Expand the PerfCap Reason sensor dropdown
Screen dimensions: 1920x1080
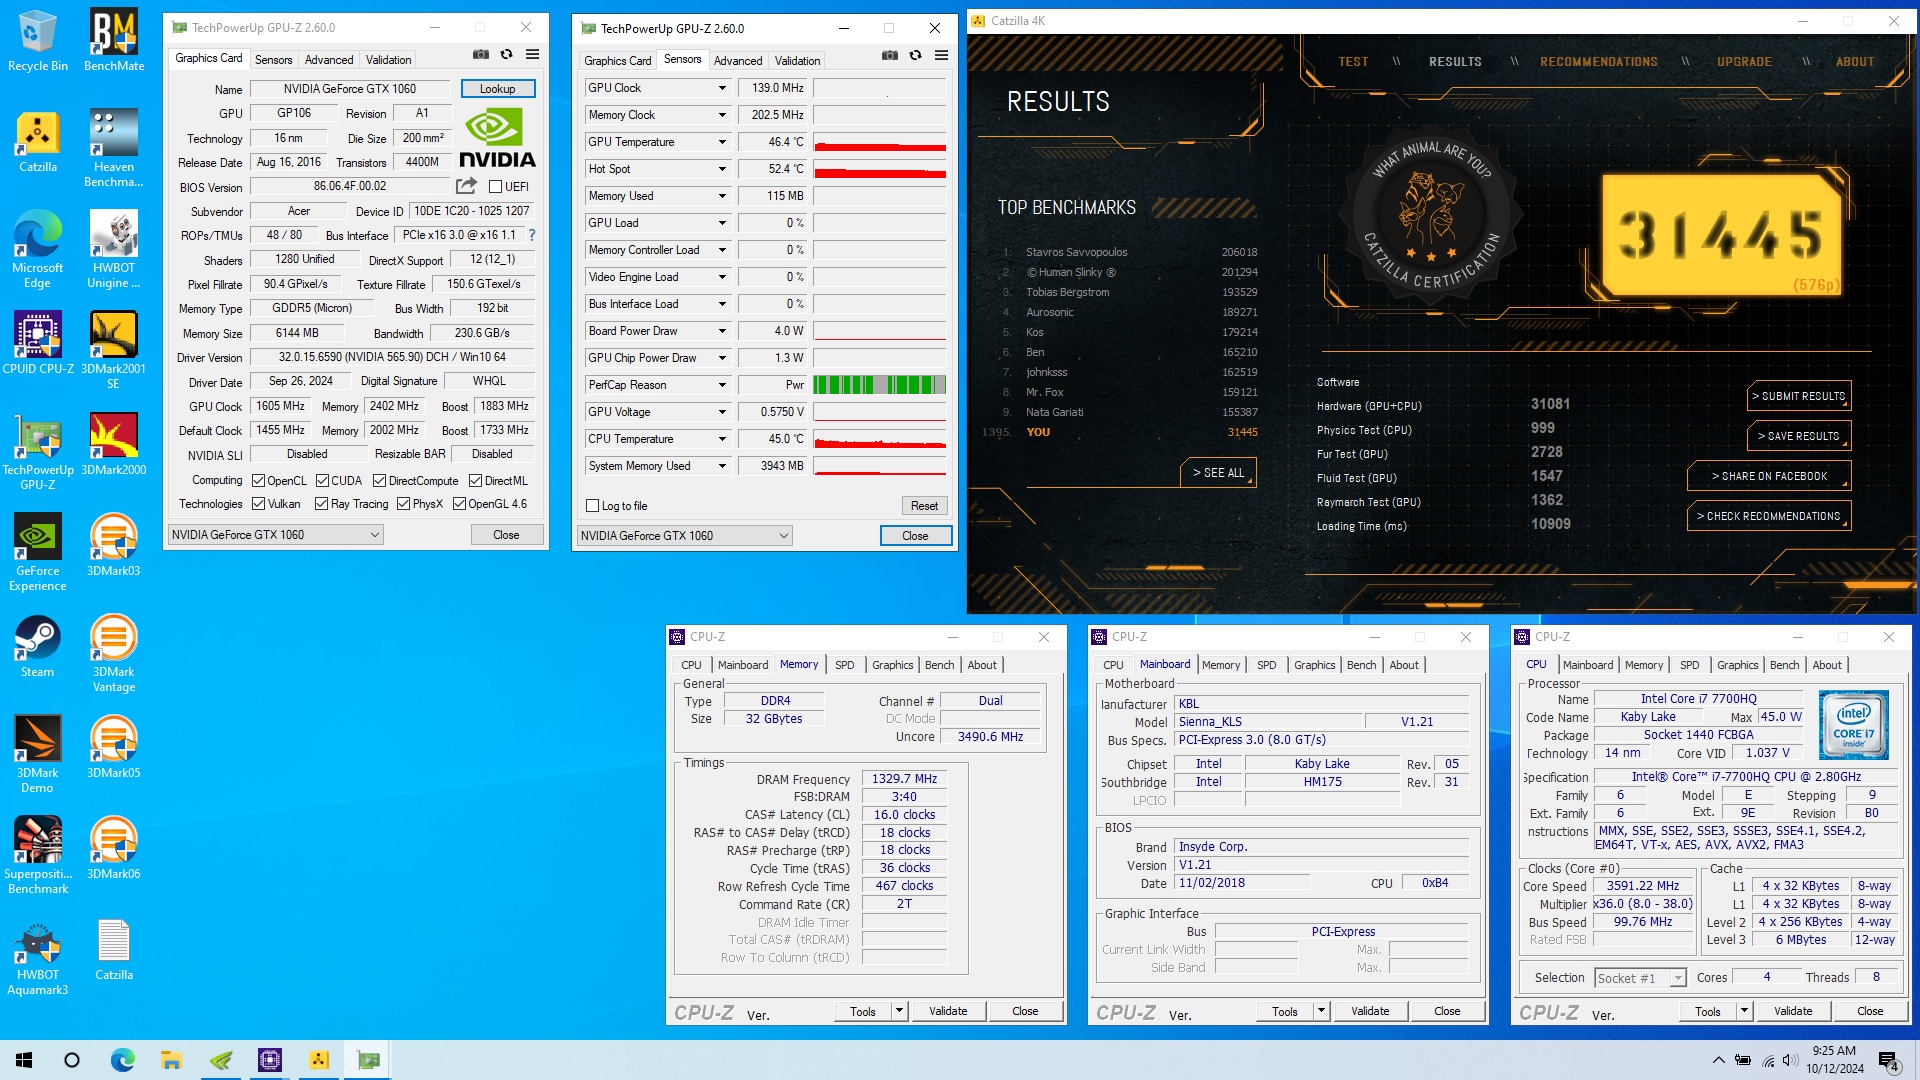[x=722, y=385]
